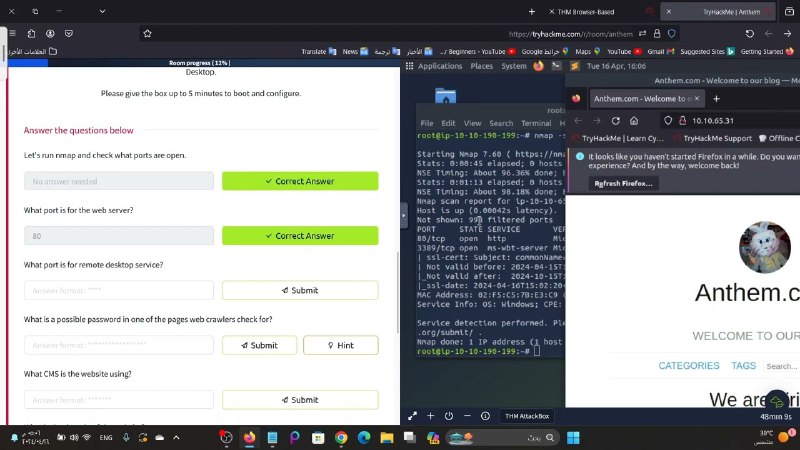Reload page in AttackBox Firefox
Screen dimensions: 800x450
[x=616, y=121]
